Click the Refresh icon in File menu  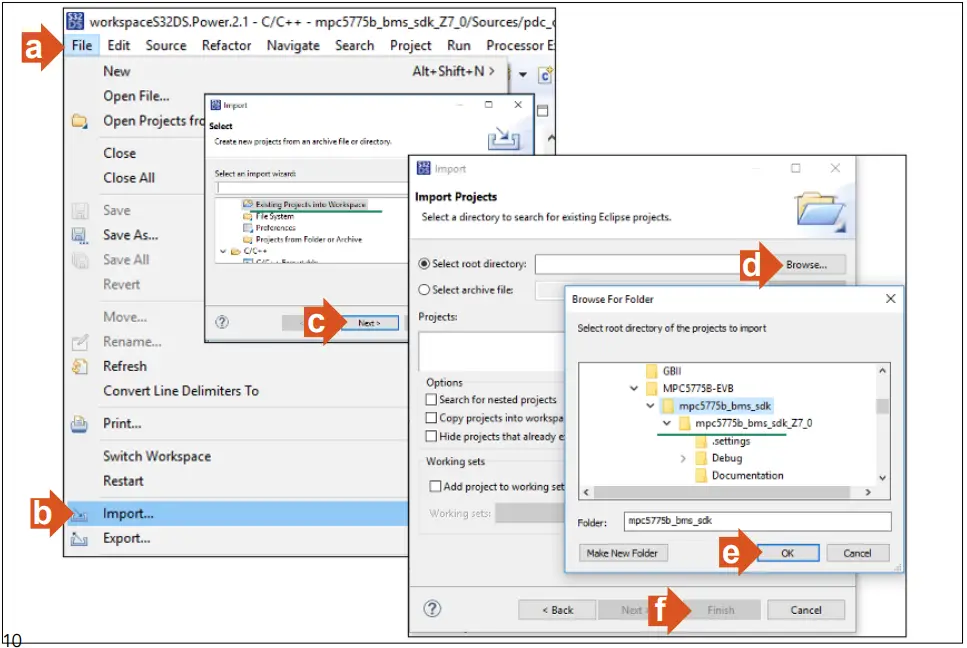point(80,366)
